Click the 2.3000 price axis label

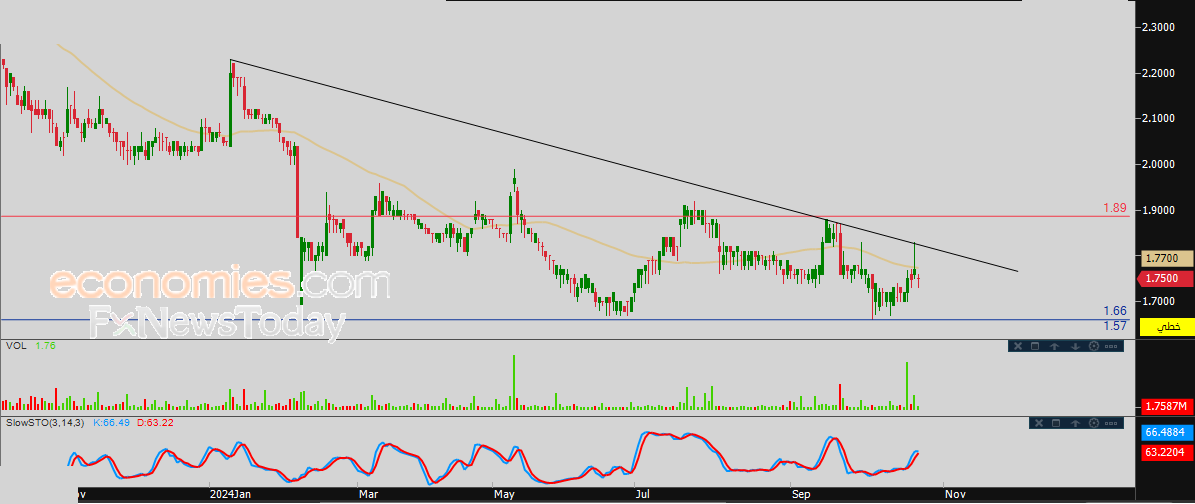[x=1157, y=27]
